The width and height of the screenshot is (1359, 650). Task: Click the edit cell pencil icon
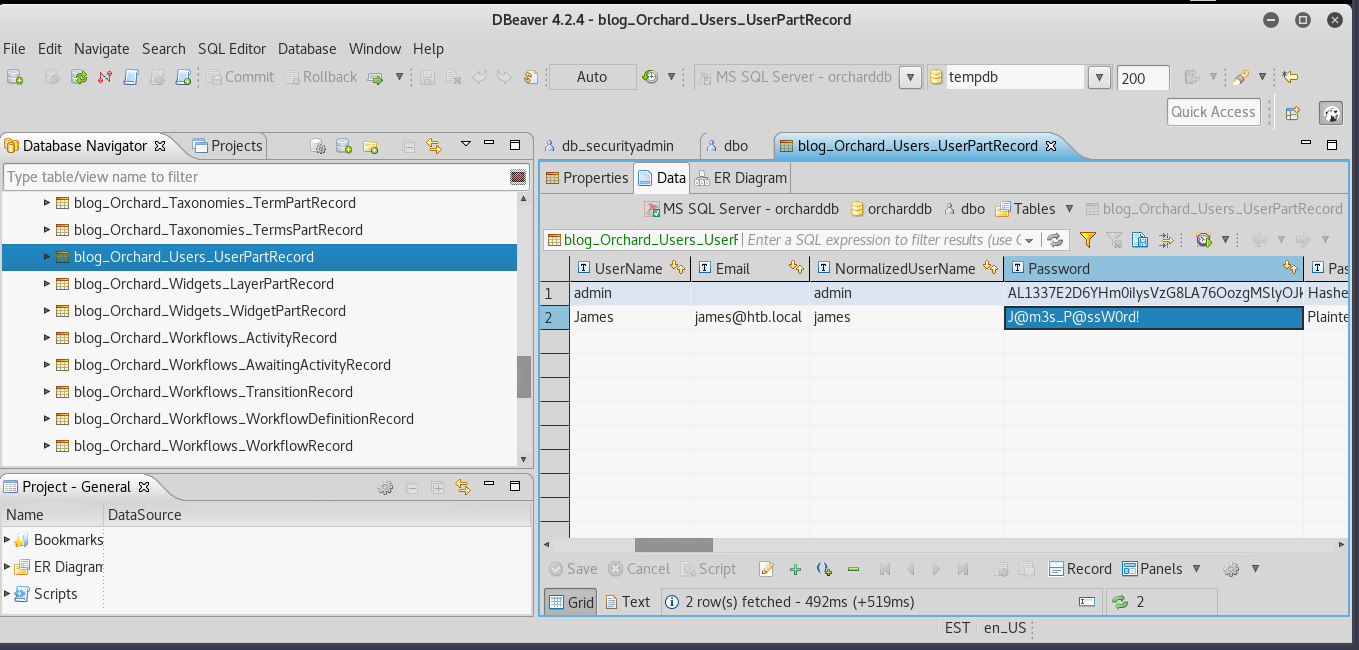(767, 569)
